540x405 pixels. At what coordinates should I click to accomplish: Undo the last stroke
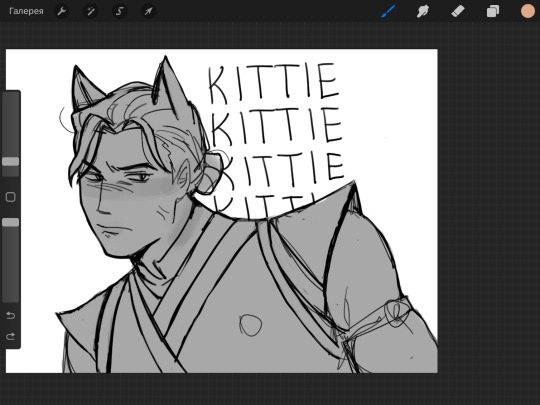tap(10, 315)
